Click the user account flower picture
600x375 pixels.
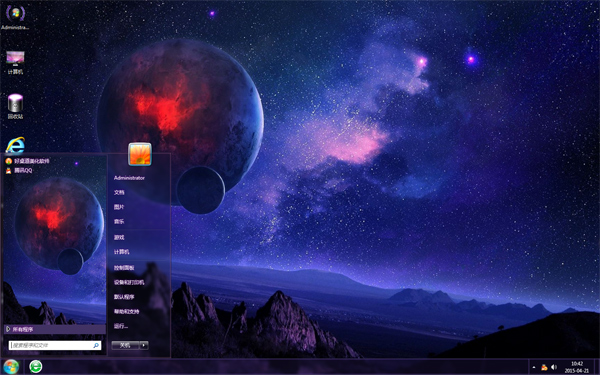140,154
